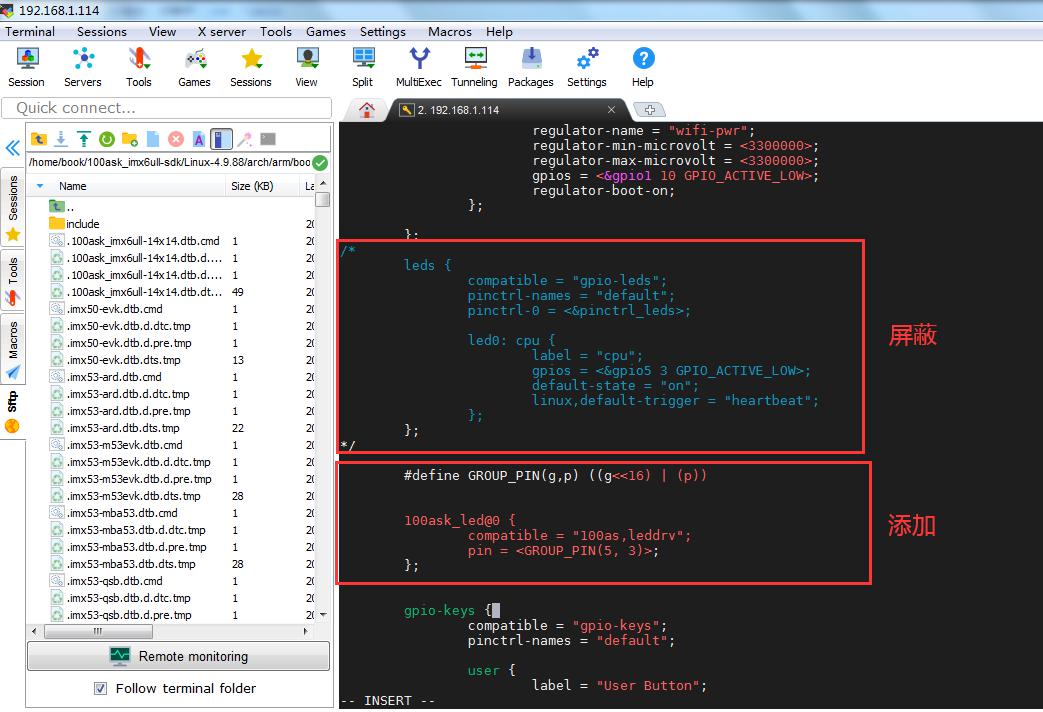
Task: Click file list horizontal scrollbar right arrow
Action: [x=305, y=631]
